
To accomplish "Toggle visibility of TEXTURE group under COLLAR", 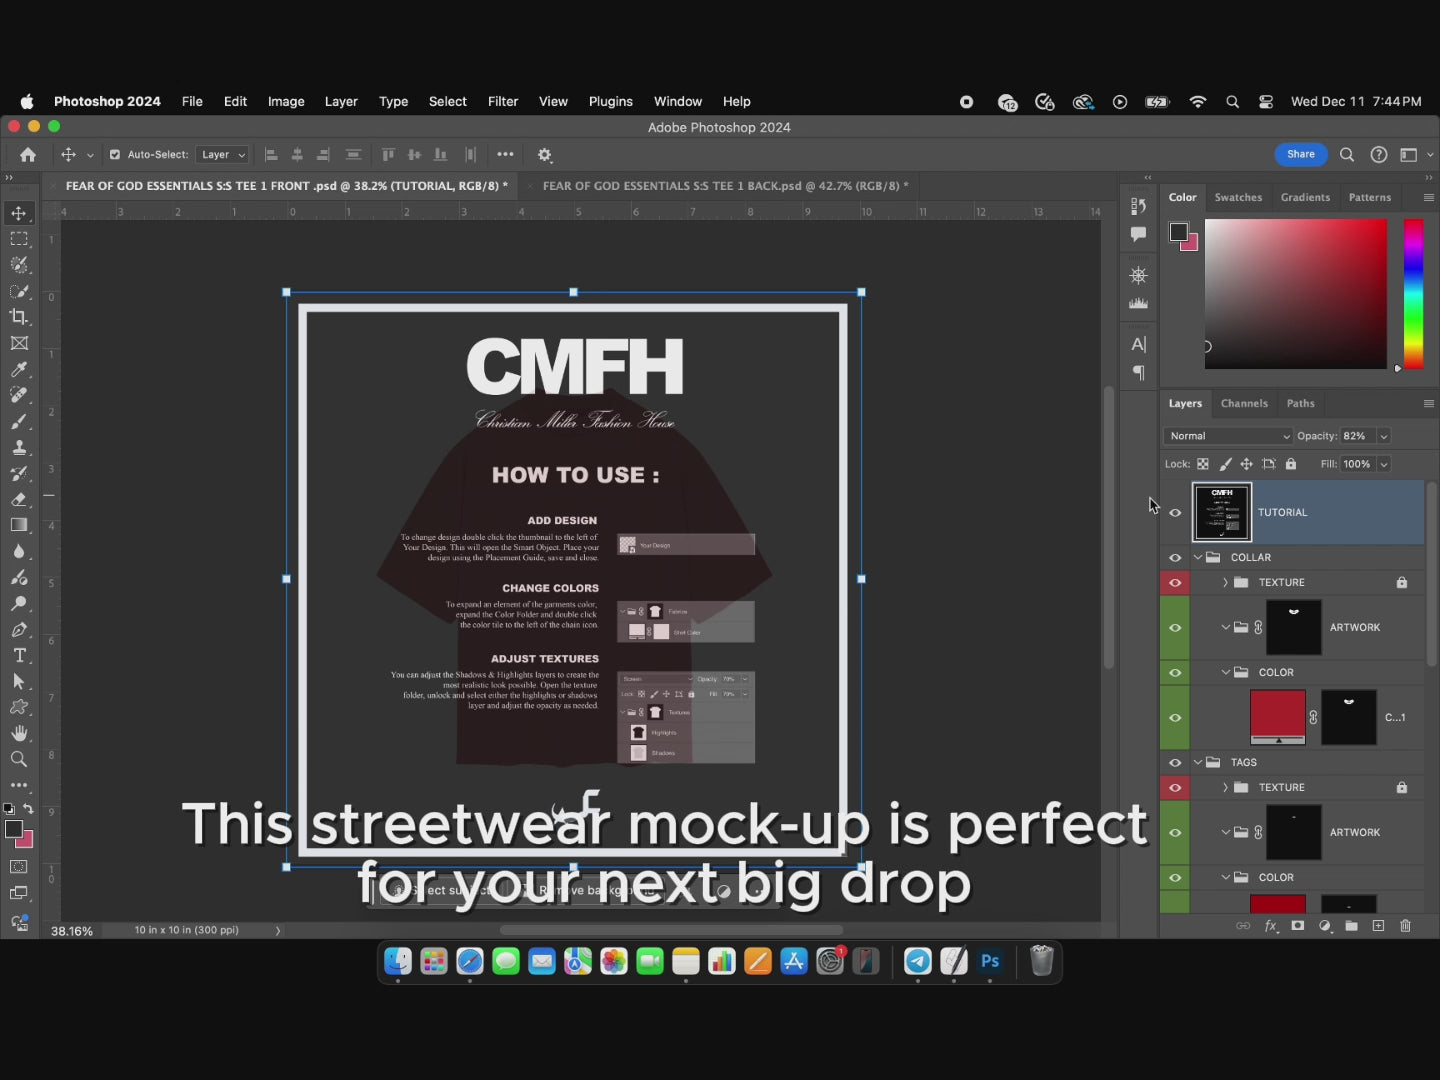I will coord(1175,583).
